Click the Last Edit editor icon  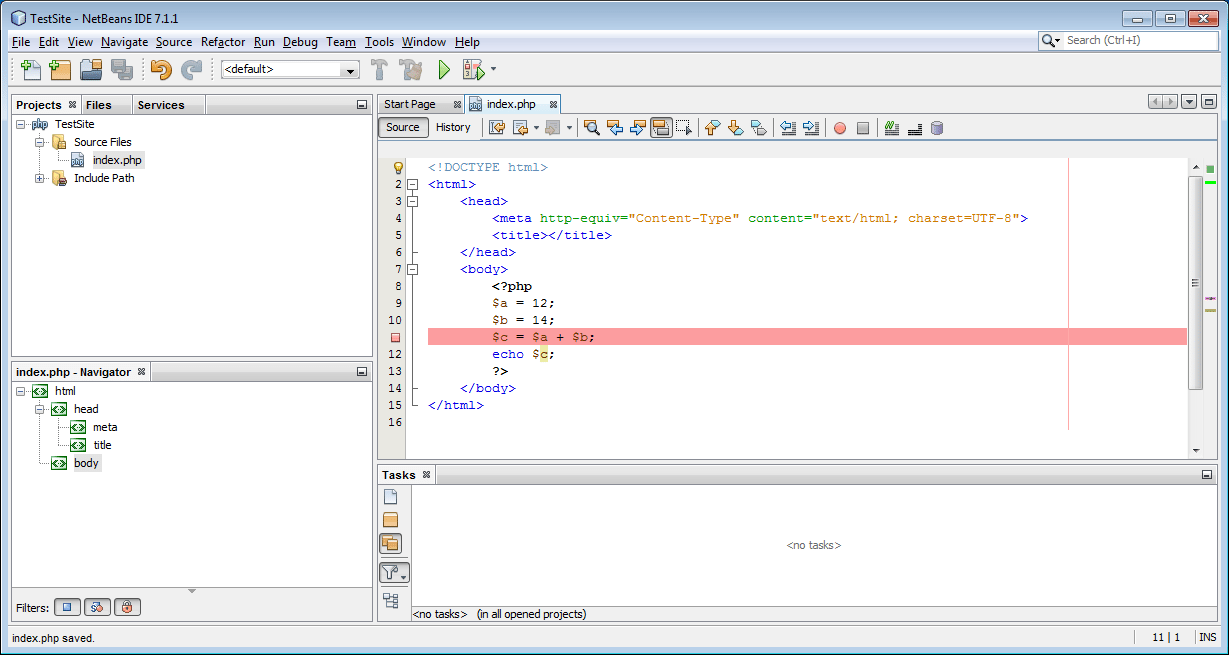(497, 127)
